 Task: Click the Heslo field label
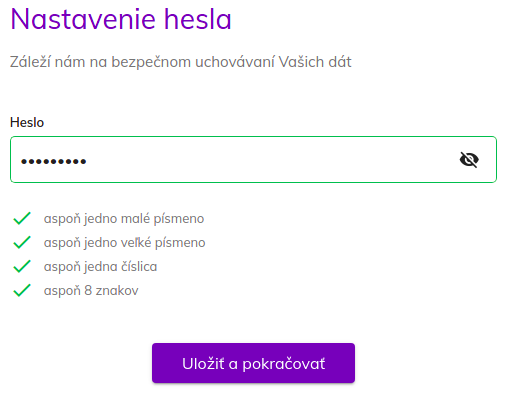27,122
